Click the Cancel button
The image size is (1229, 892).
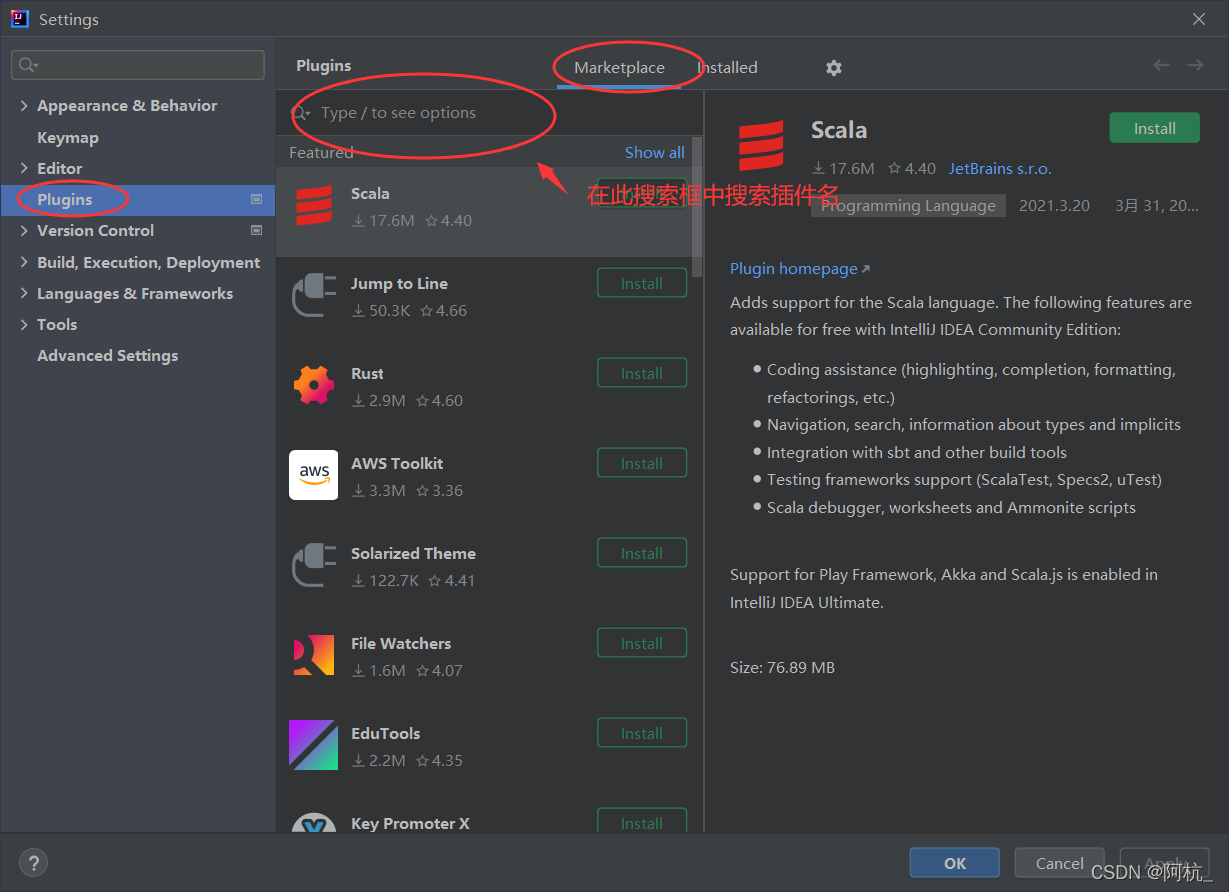click(1060, 863)
